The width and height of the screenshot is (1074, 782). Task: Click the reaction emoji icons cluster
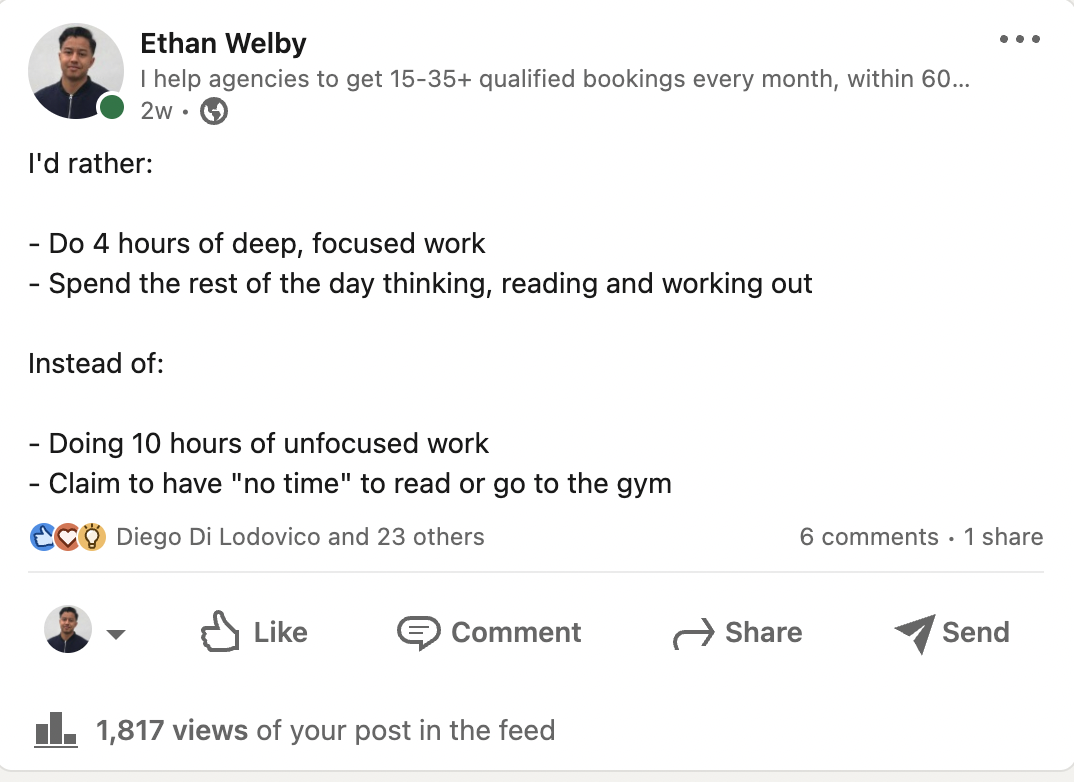68,538
